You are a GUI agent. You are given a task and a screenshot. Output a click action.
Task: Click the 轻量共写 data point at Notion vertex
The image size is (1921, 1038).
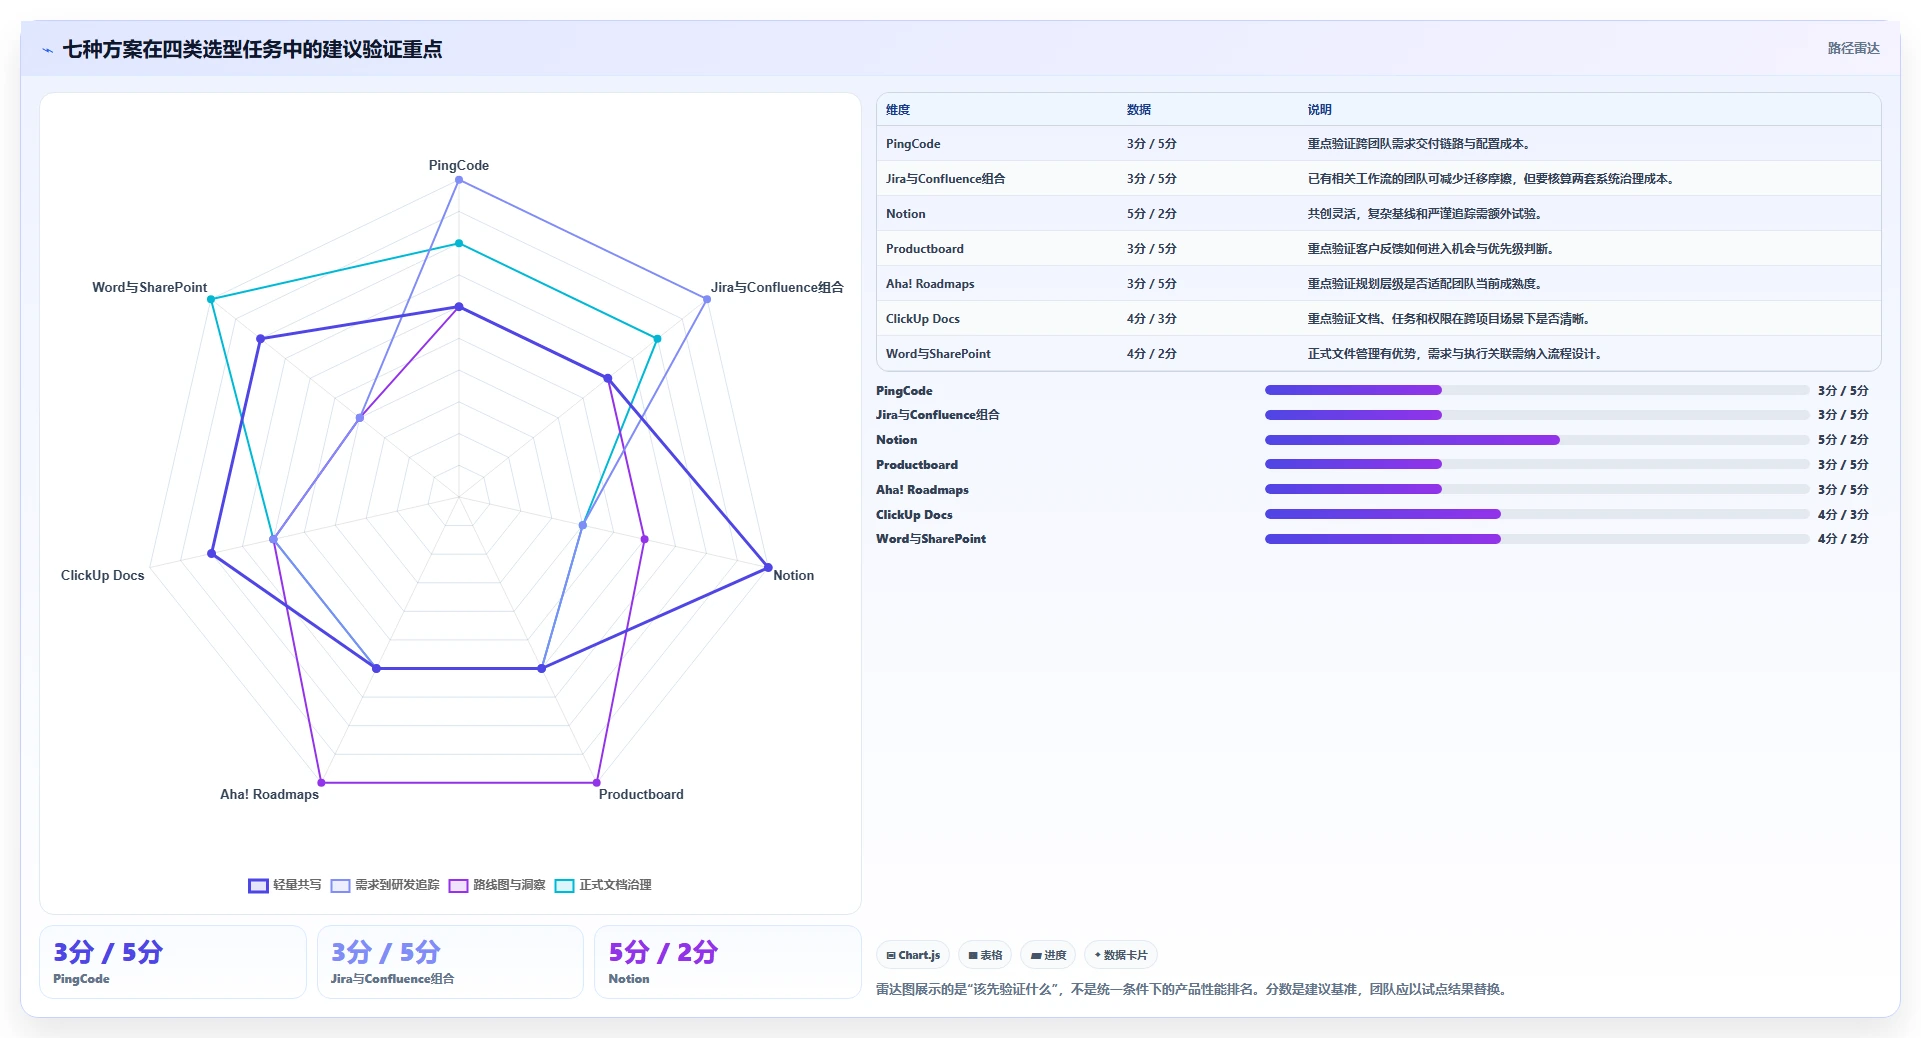(x=768, y=567)
